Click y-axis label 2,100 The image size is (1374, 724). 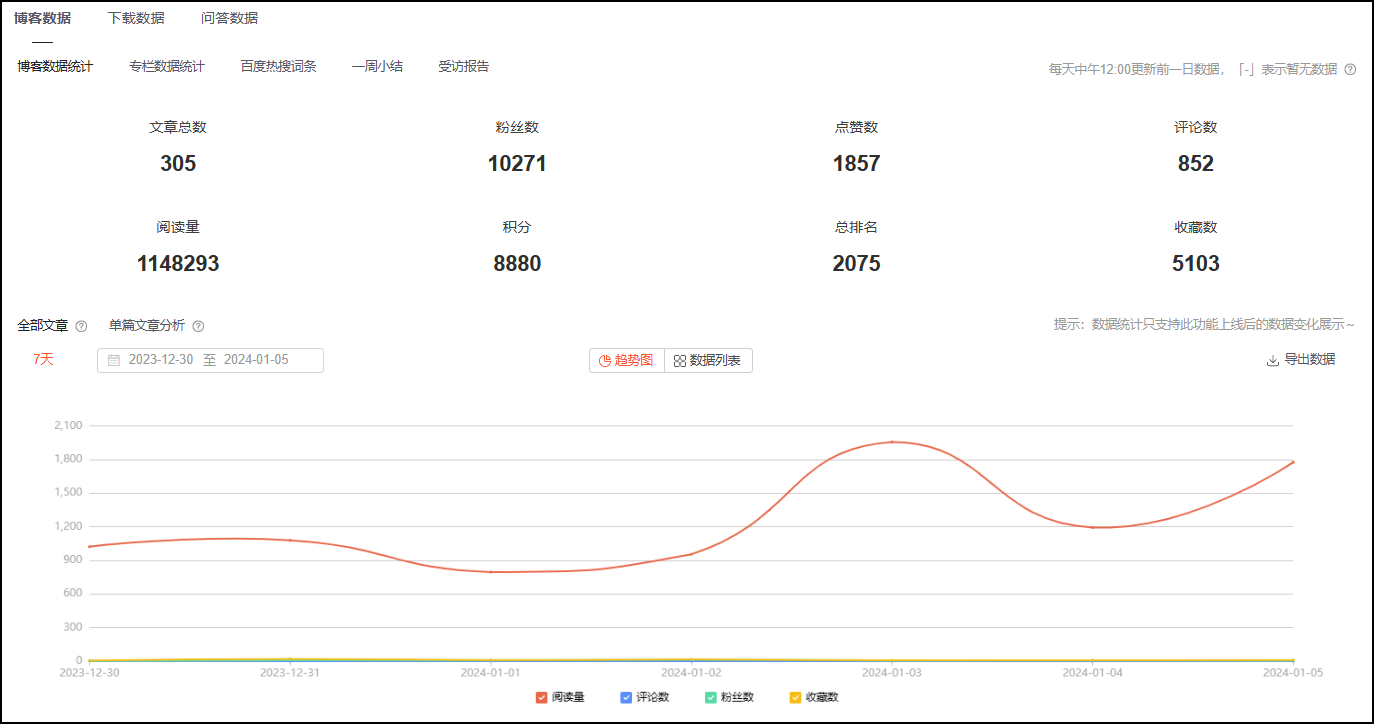point(68,425)
